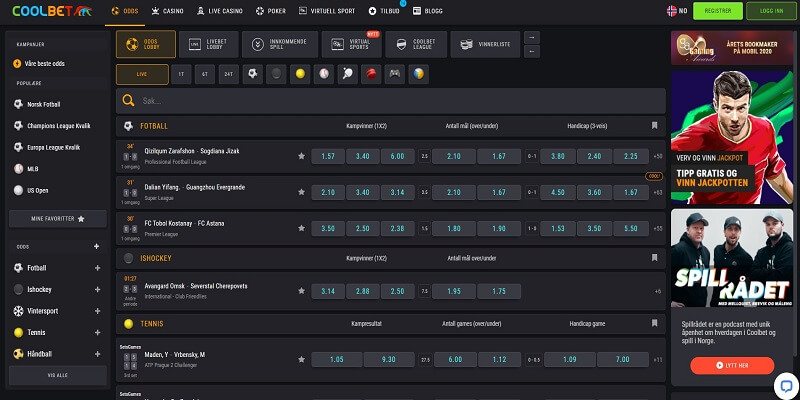The image size is (800, 400).
Task: Open the Norsk Fotball link
Action: (x=37, y=105)
